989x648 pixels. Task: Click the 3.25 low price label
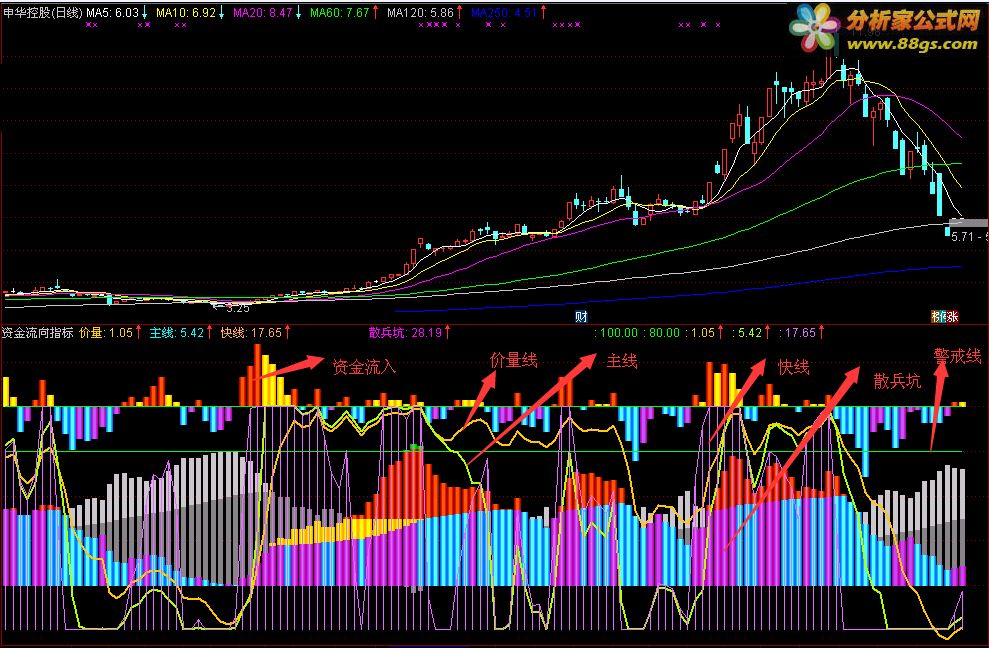click(237, 308)
